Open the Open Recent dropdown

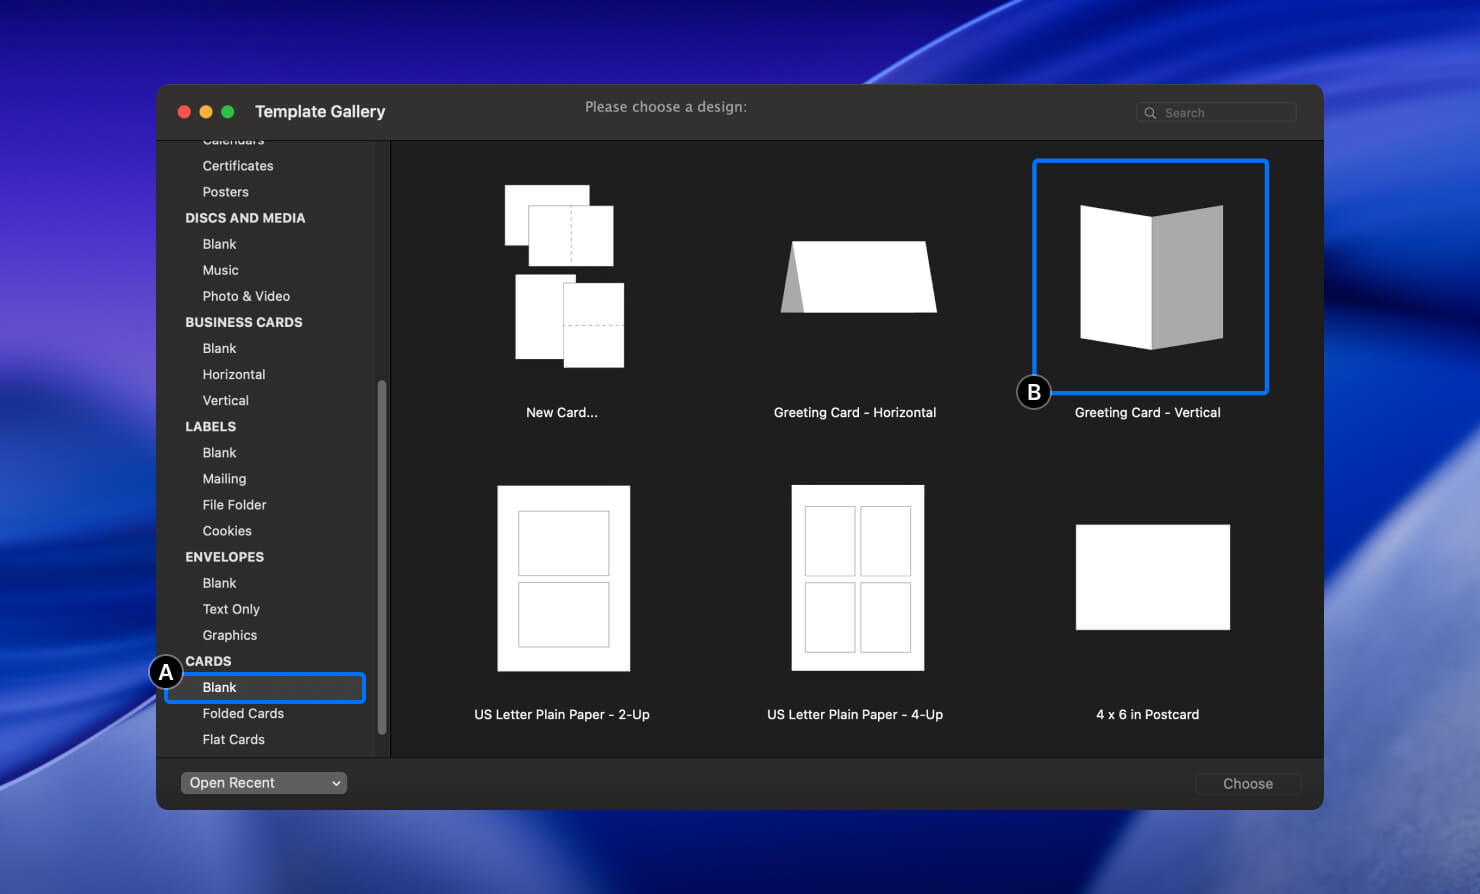(x=263, y=782)
